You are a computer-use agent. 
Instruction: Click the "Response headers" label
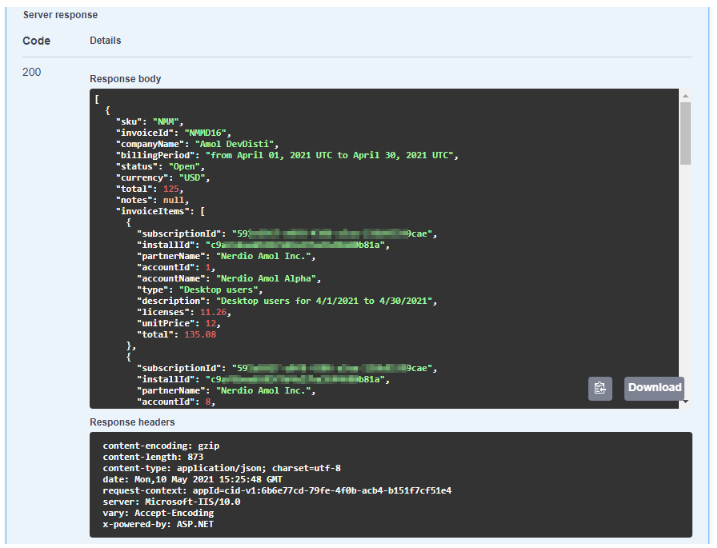132,422
